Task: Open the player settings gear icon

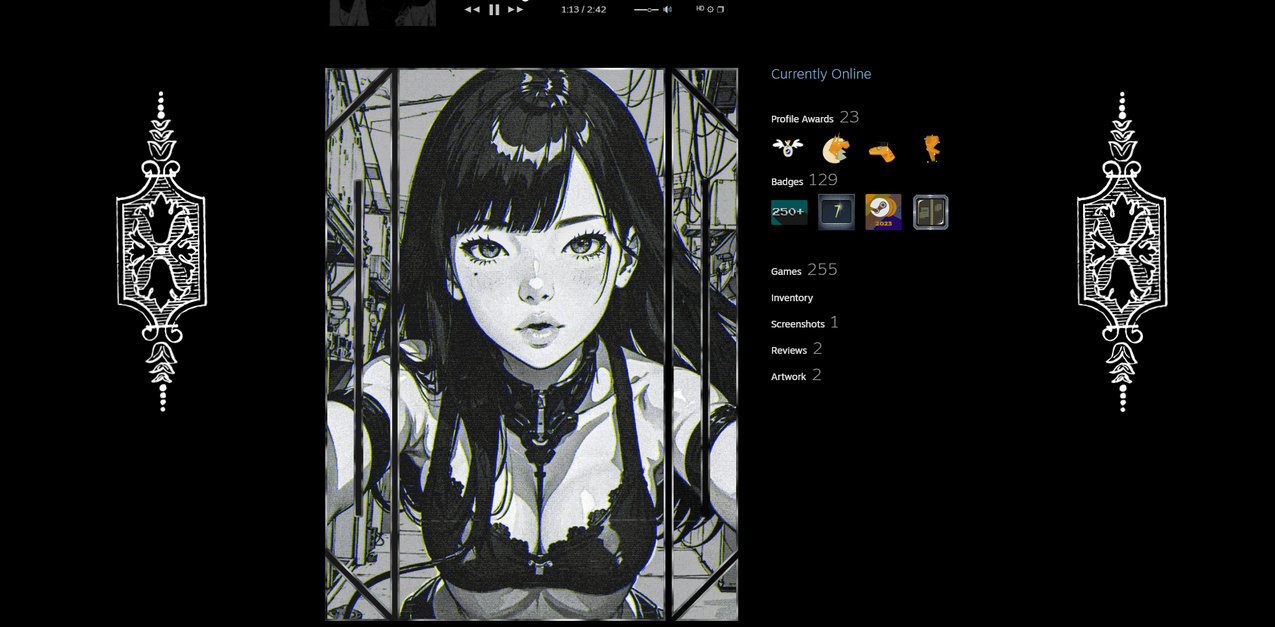Action: click(x=710, y=9)
